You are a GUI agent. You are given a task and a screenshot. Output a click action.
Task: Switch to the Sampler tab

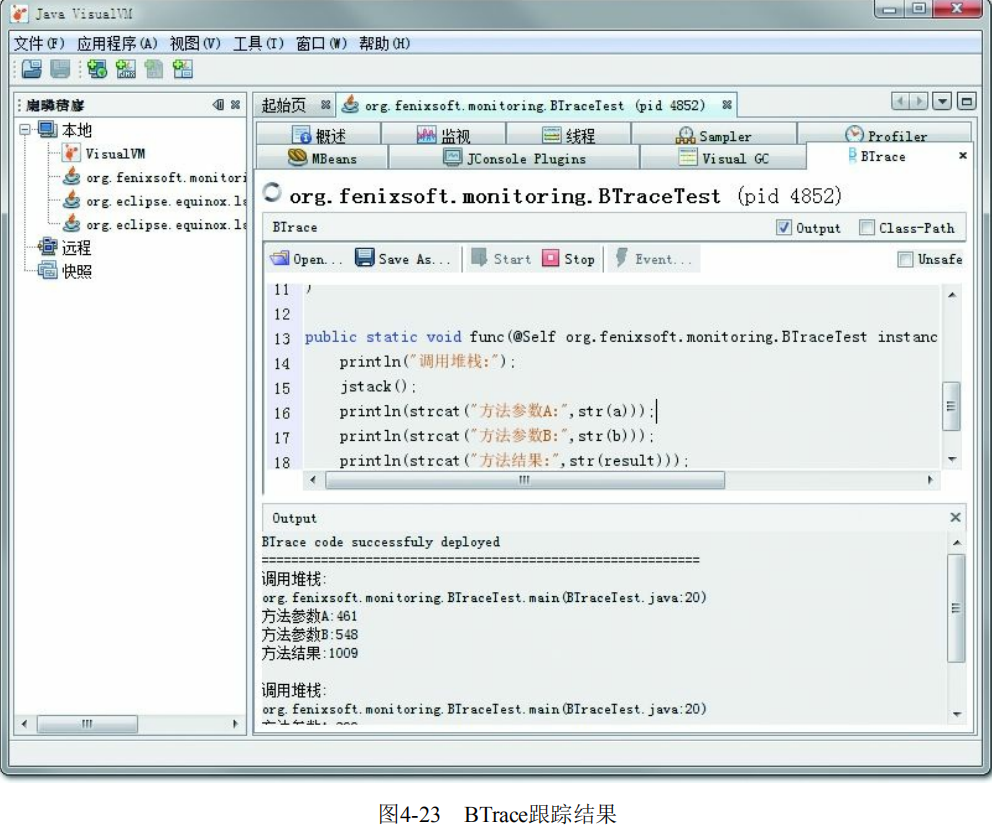click(714, 135)
